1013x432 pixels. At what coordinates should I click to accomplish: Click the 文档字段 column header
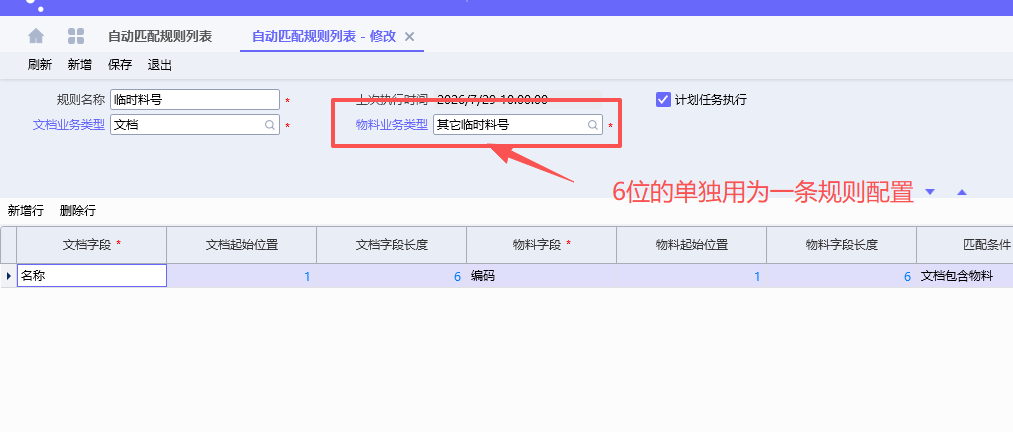pyautogui.click(x=92, y=245)
